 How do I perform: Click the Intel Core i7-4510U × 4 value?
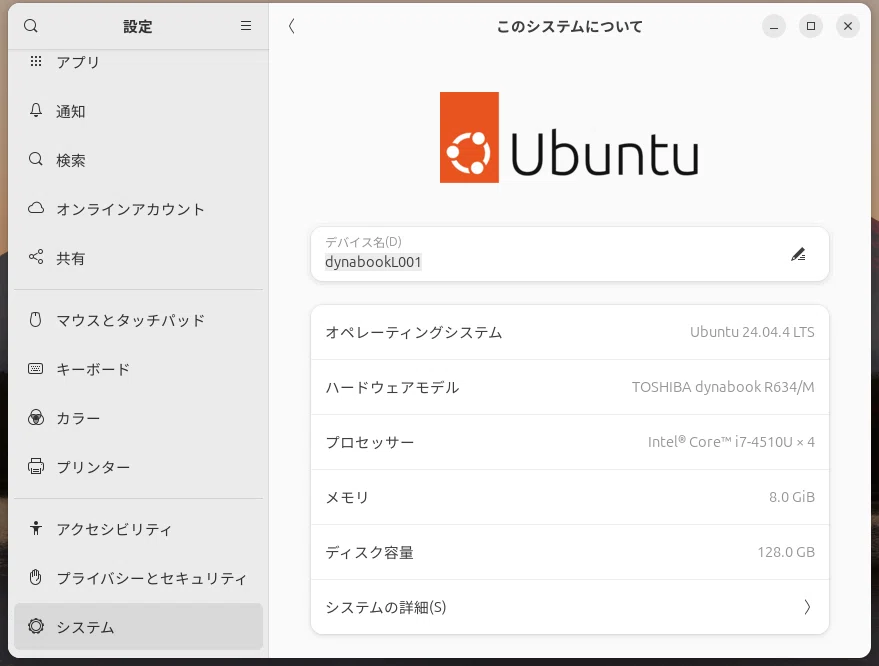(x=731, y=442)
